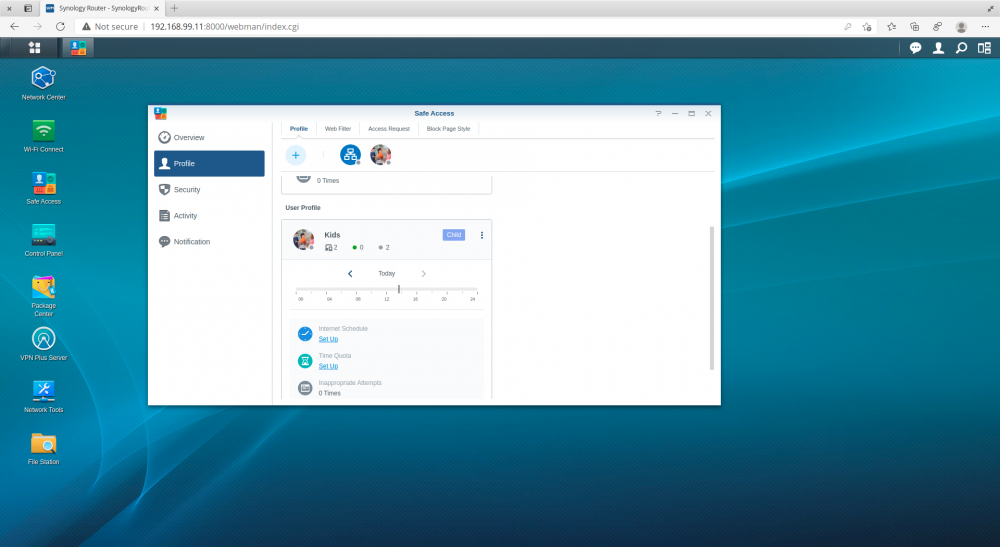Go back in the browser
Viewport: 1000px width, 547px height.
point(15,27)
